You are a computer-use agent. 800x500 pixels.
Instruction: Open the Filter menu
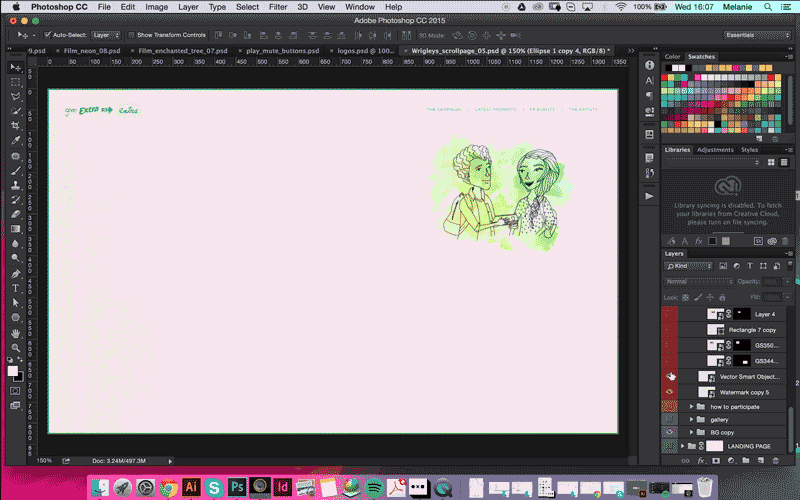click(x=278, y=7)
